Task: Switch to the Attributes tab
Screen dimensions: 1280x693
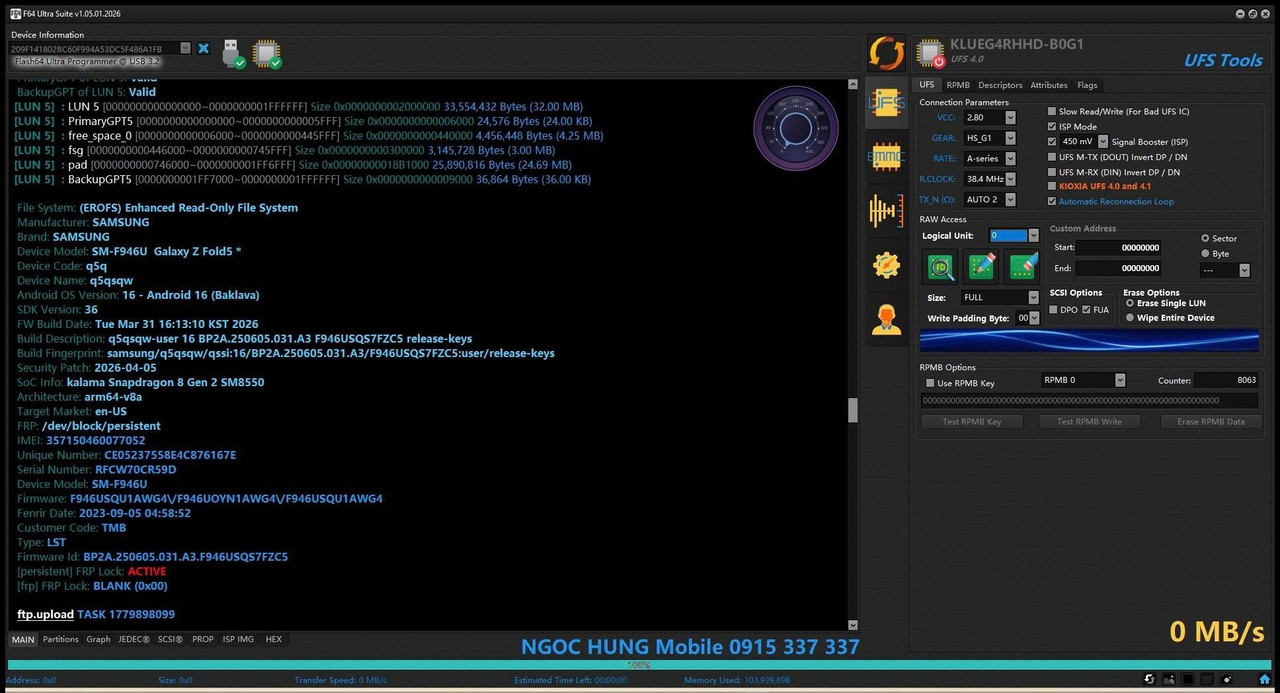Action: 1049,85
